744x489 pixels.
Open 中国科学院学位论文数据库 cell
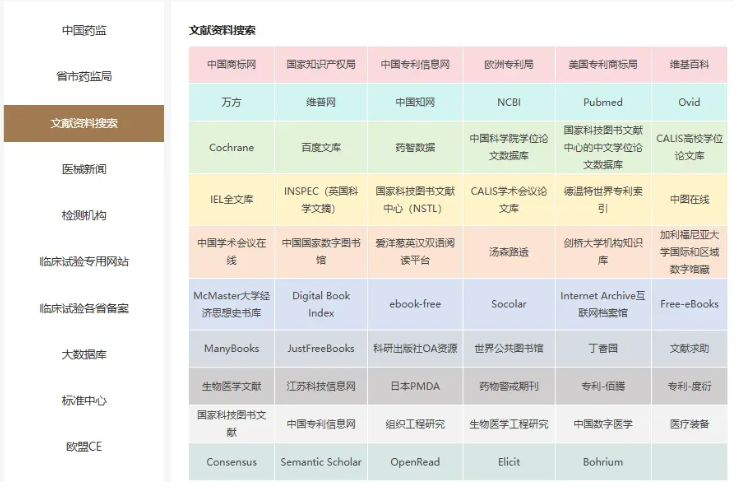[515, 149]
